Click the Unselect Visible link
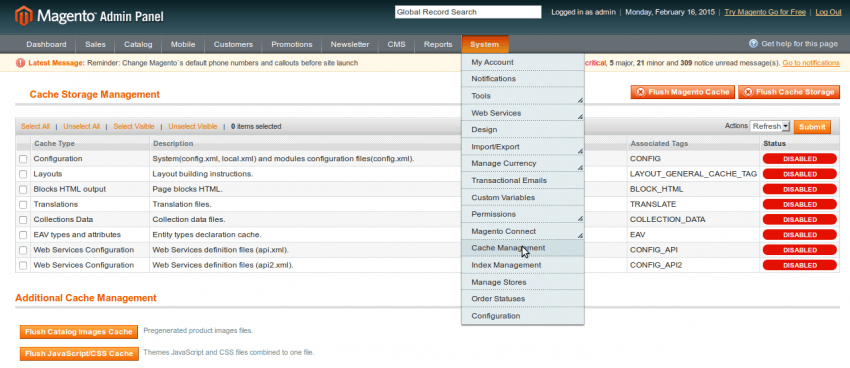 [x=192, y=127]
